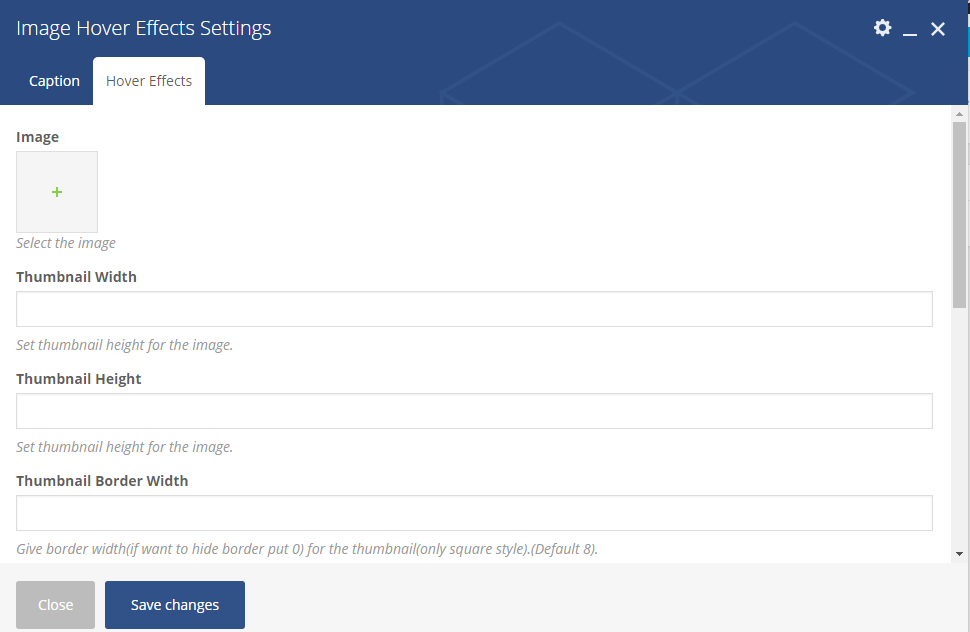Screen dimensions: 970x632
Task: Click the Thumbnail Height label text
Action: coord(79,379)
